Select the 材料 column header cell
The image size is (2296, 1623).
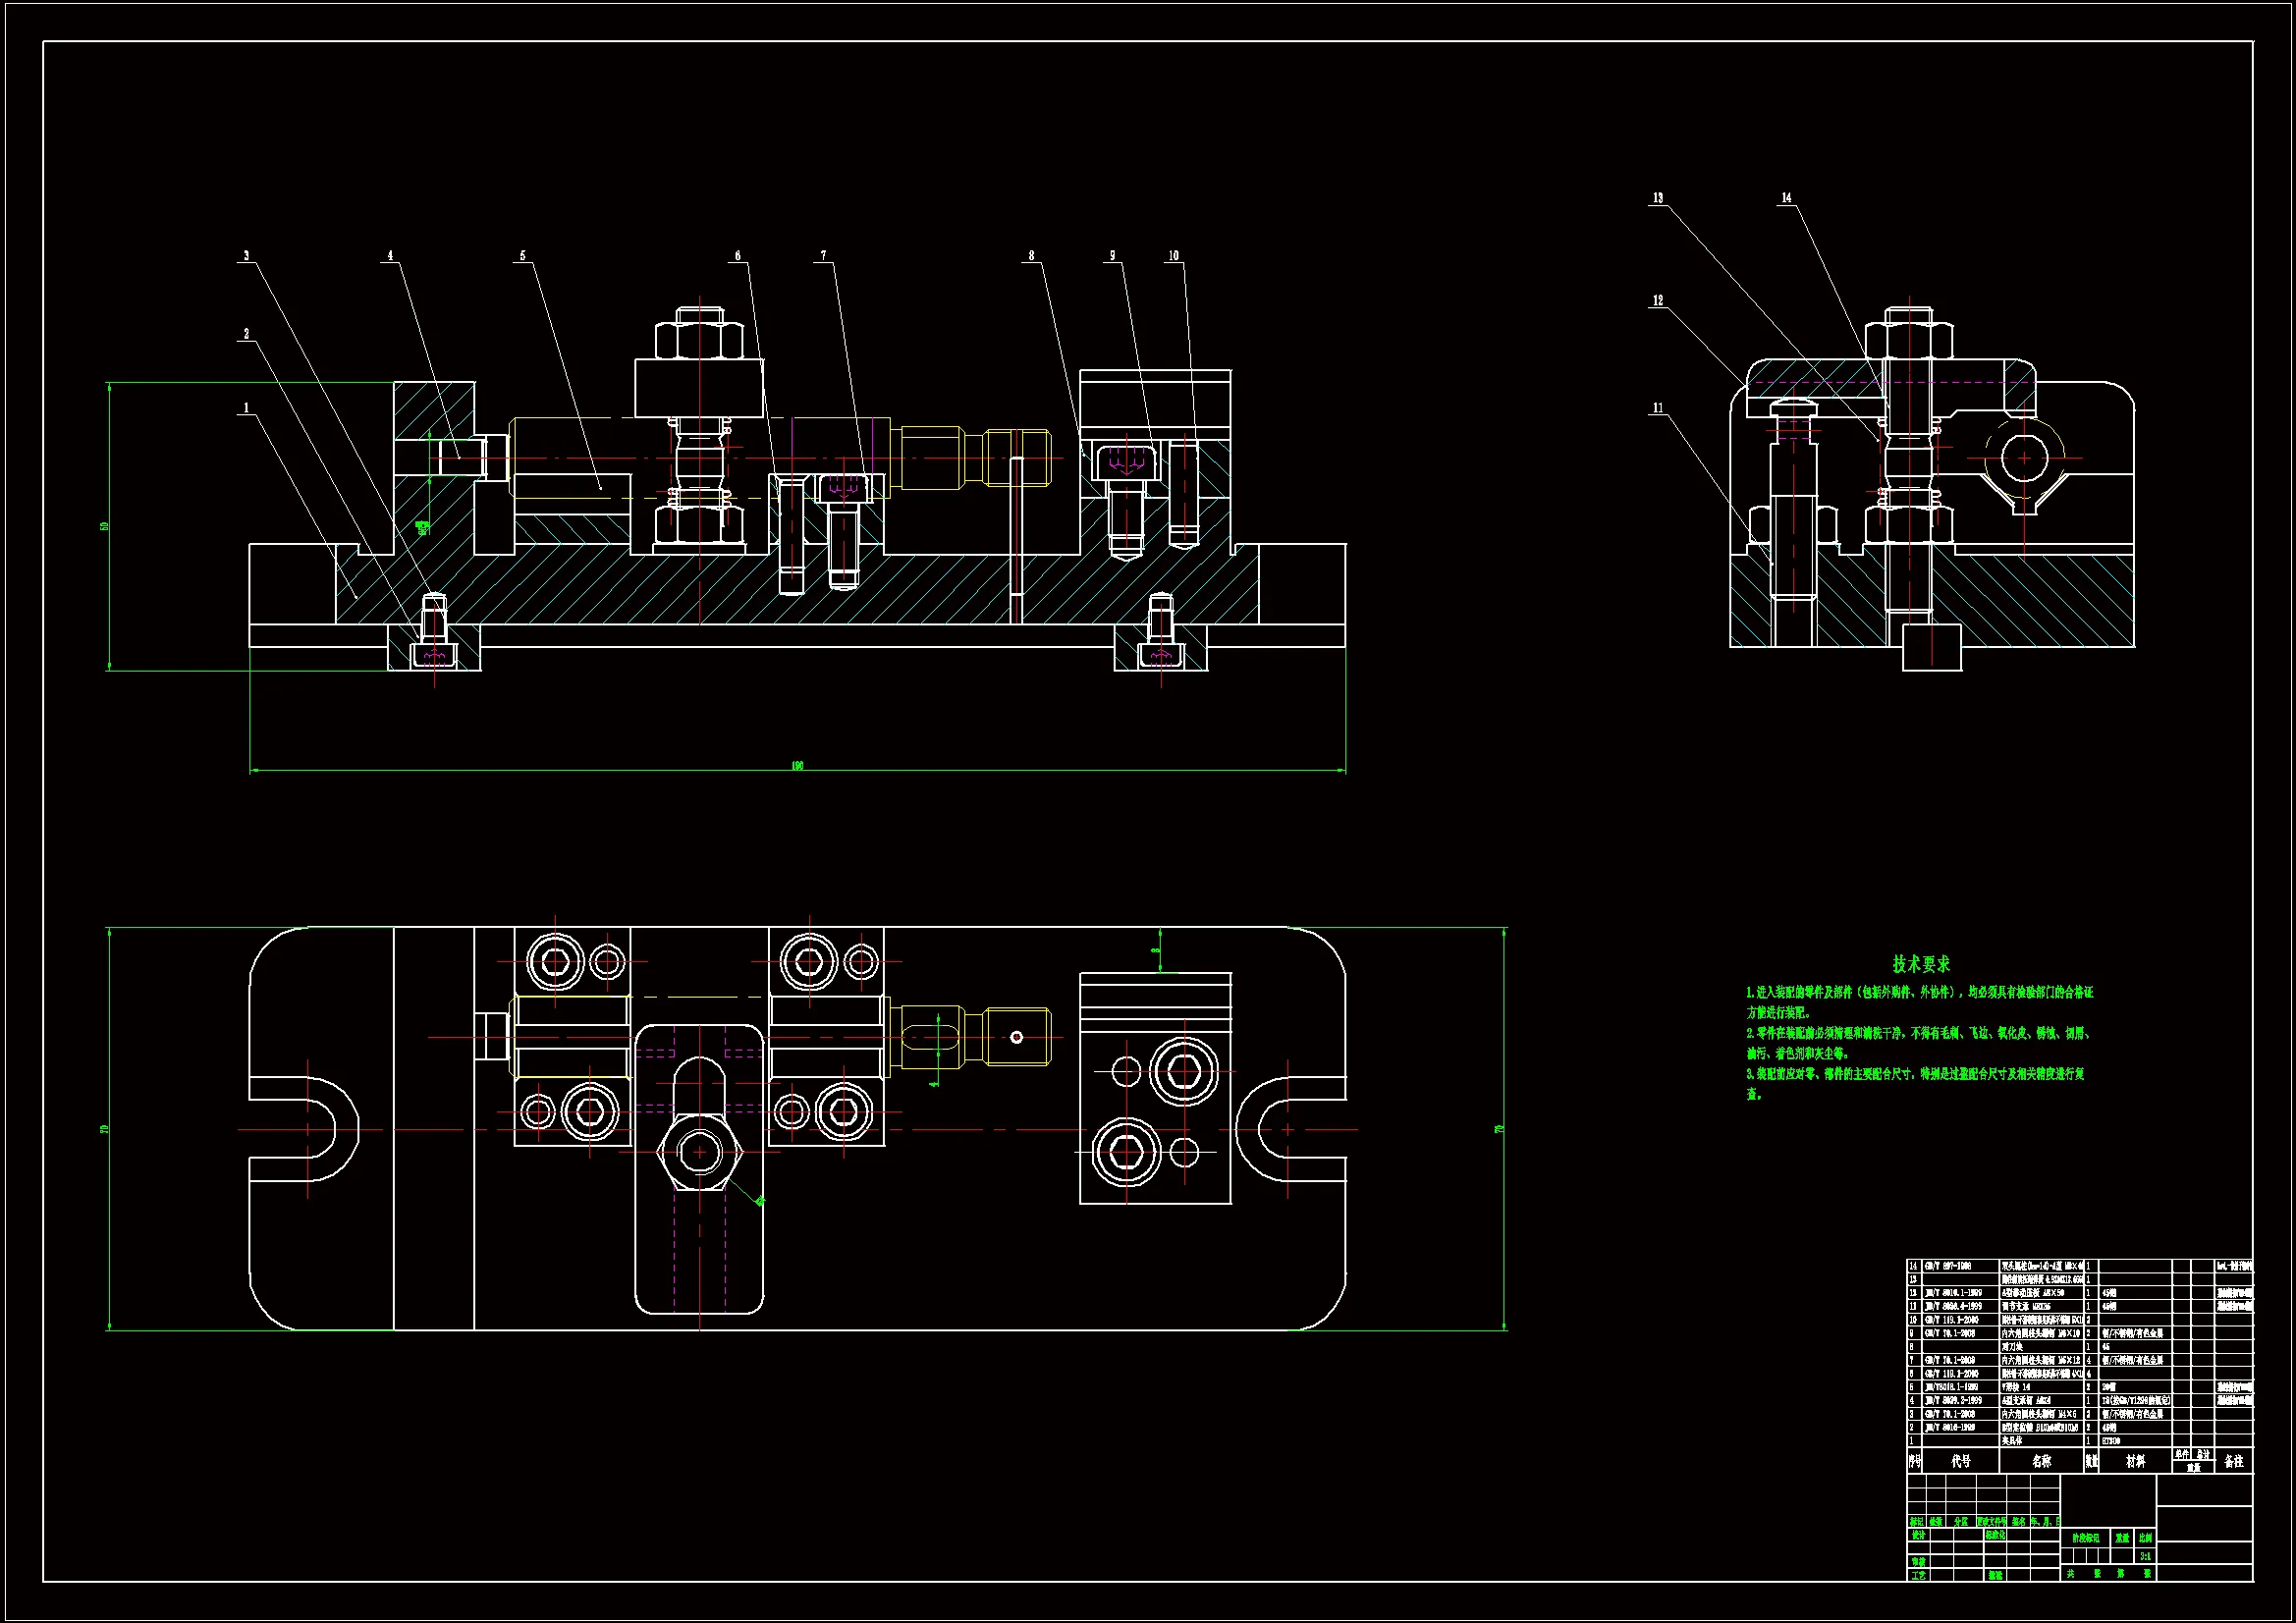2135,1461
